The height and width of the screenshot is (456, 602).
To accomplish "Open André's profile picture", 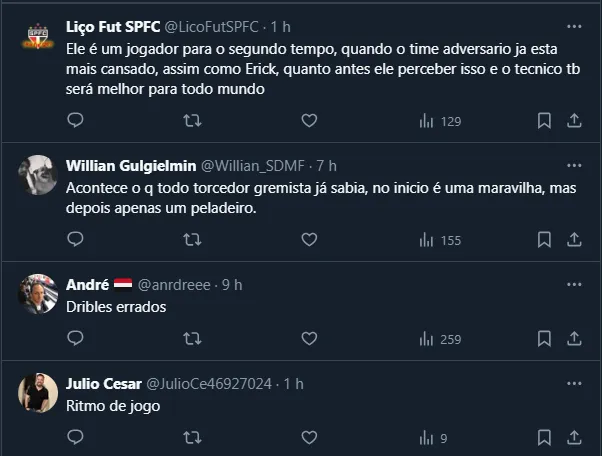I will (x=38, y=293).
